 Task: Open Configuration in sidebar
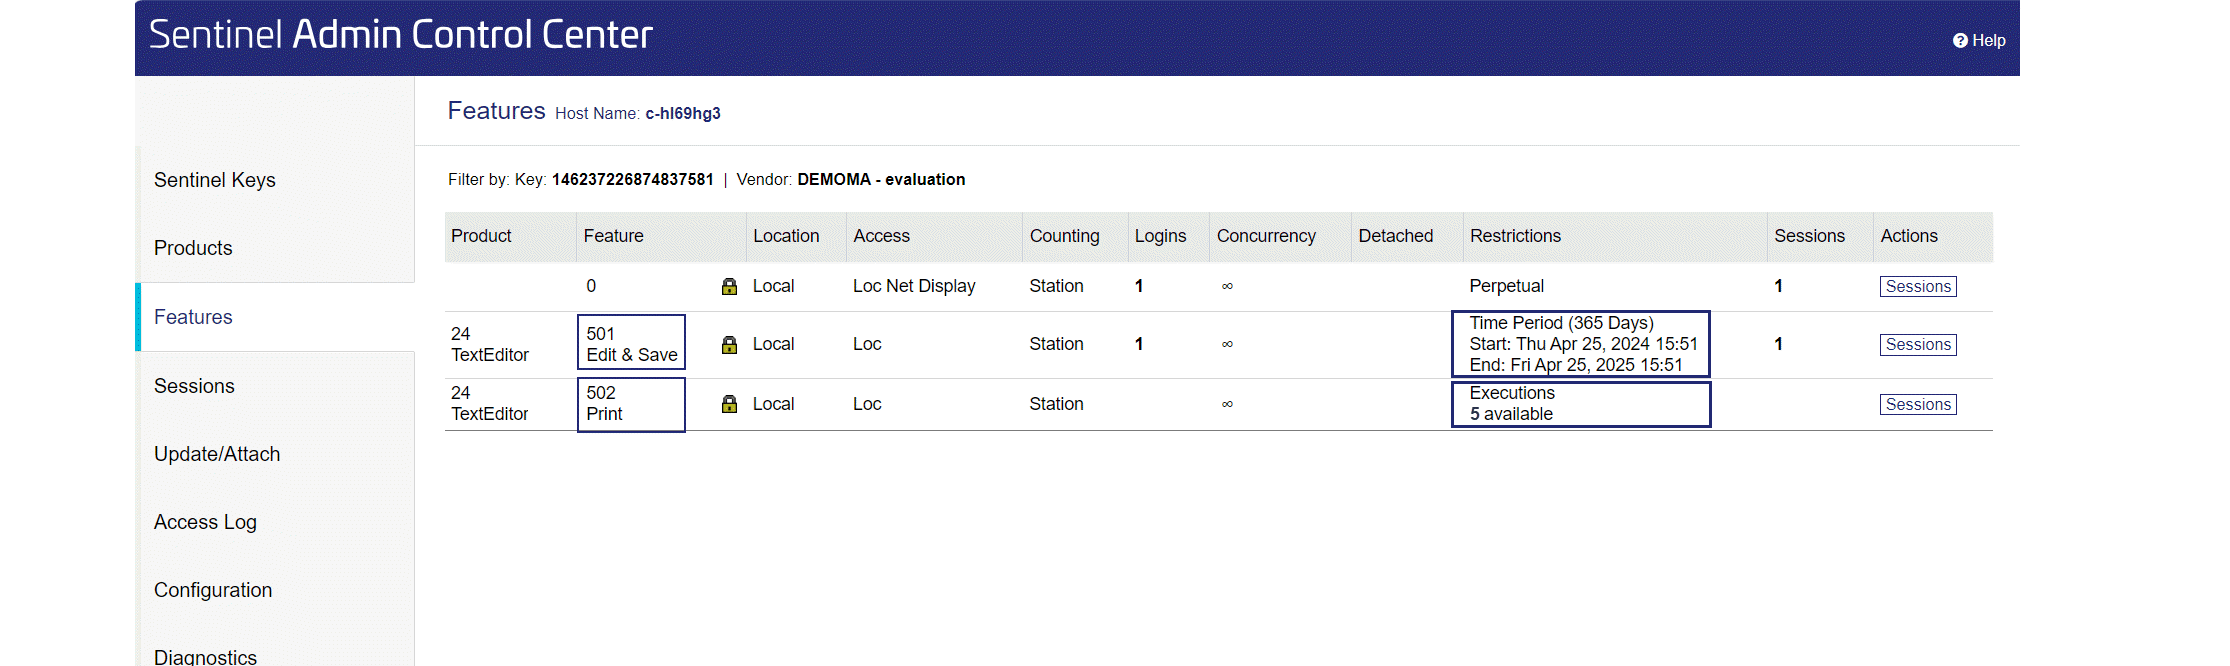coord(213,590)
